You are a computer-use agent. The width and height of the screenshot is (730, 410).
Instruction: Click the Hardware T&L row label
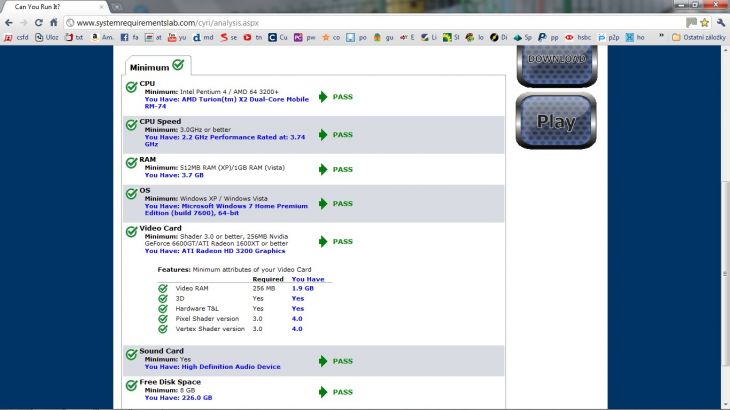pos(197,309)
